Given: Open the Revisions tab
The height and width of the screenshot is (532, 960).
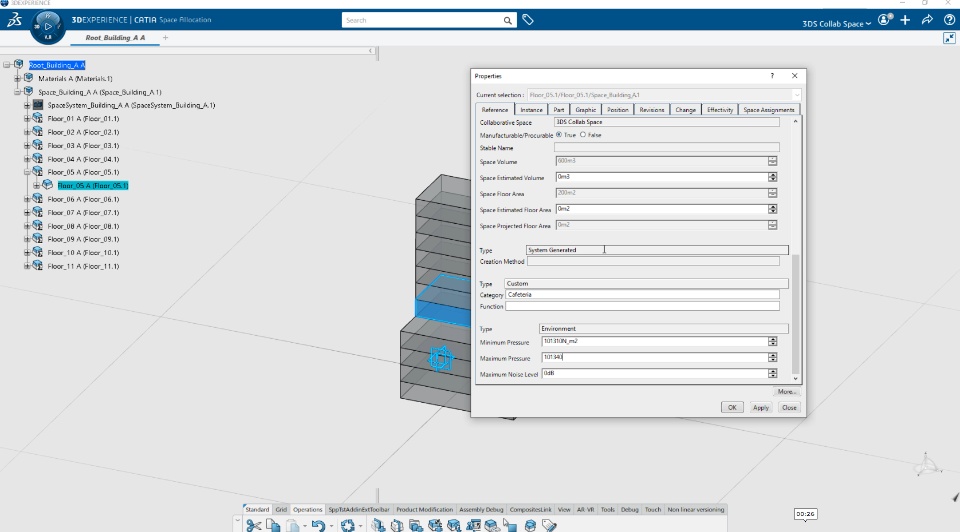Looking at the screenshot, I should pyautogui.click(x=651, y=110).
